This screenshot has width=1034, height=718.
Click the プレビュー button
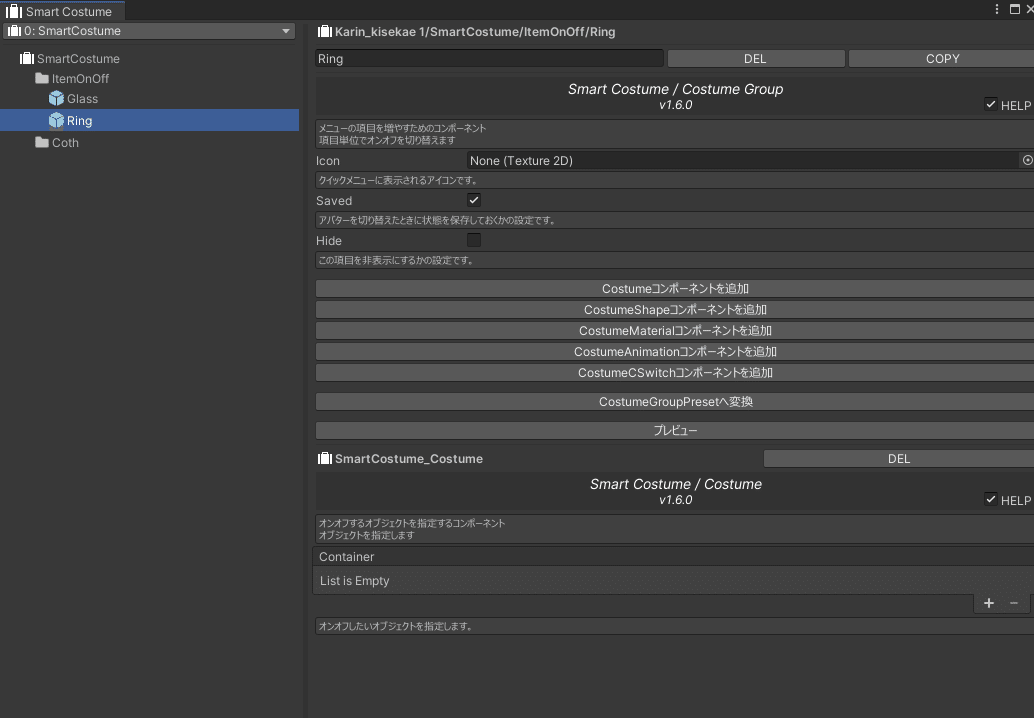(x=675, y=431)
